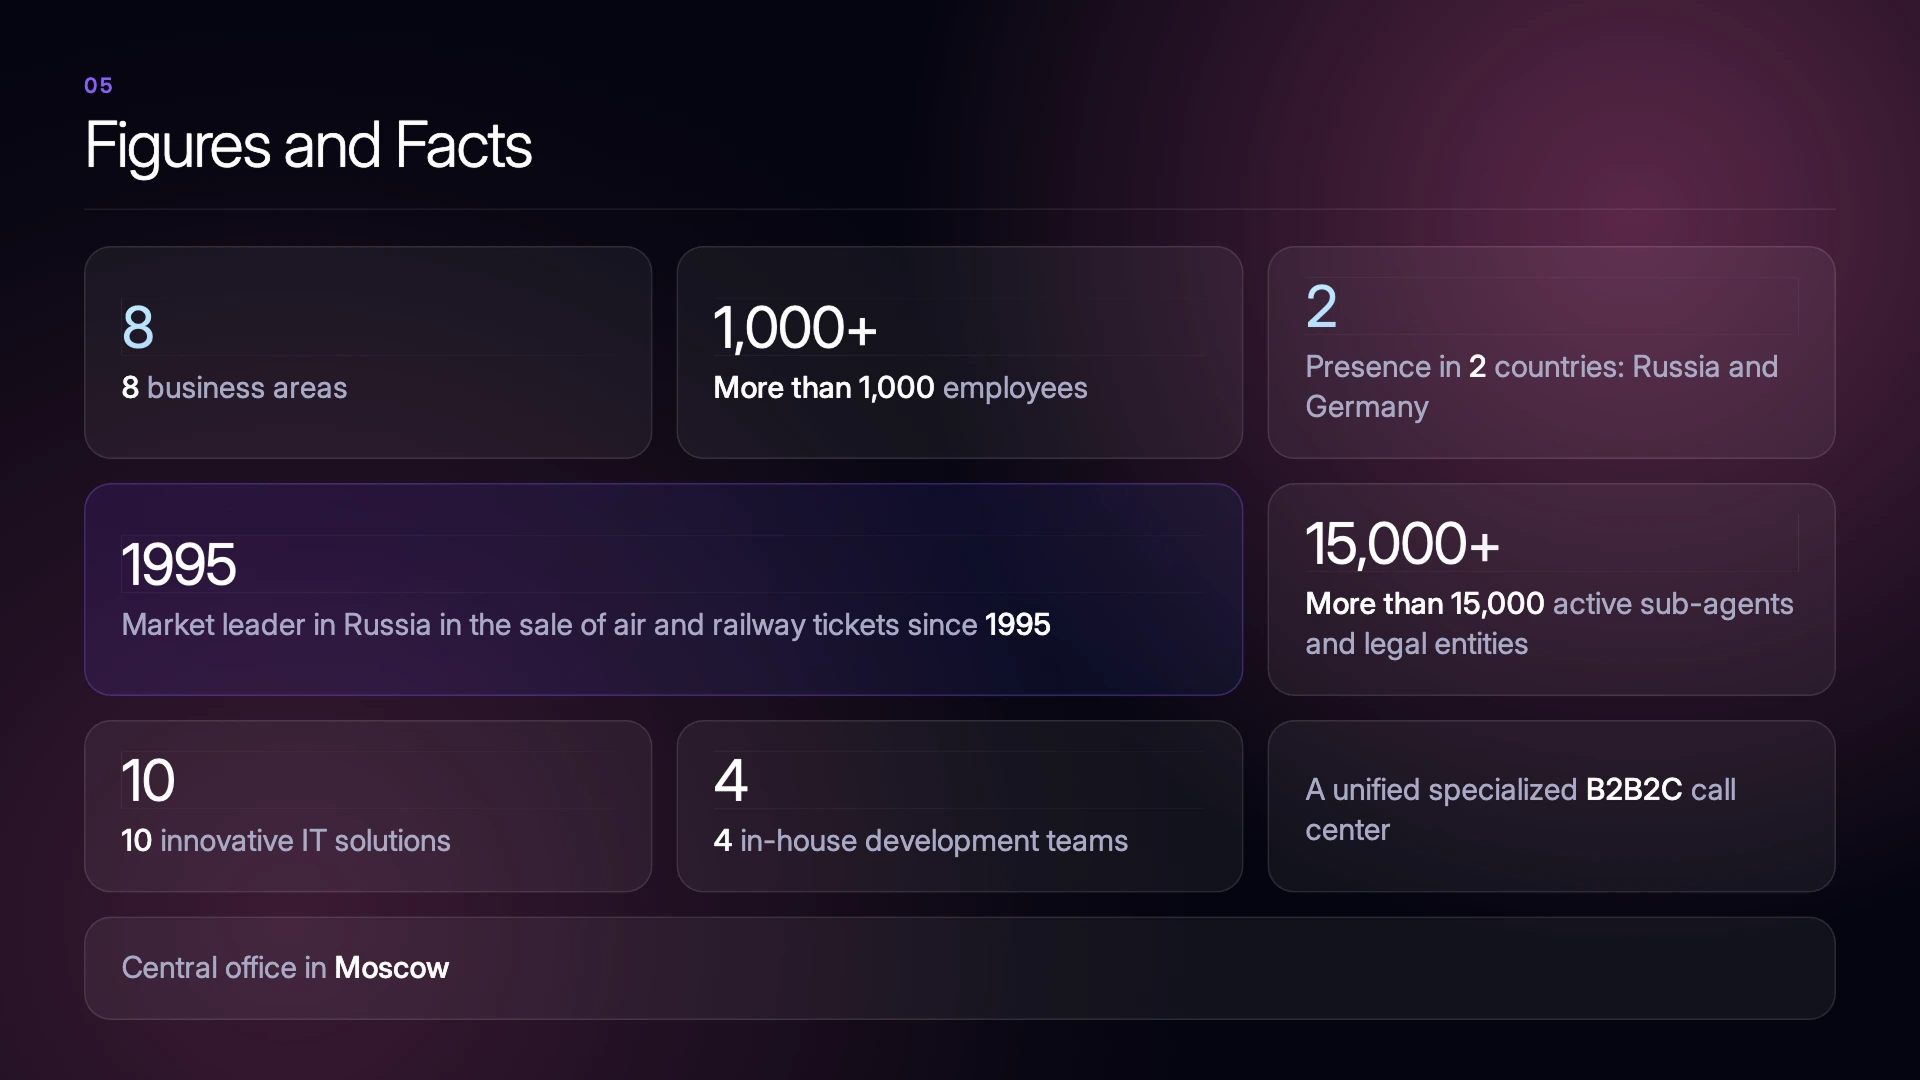
Task: Select the slide number 05 label
Action: coord(98,86)
